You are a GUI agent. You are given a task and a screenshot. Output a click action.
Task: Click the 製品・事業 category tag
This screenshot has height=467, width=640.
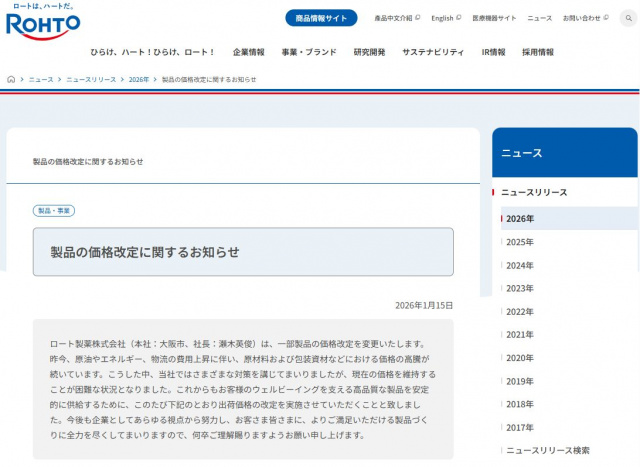pos(54,211)
